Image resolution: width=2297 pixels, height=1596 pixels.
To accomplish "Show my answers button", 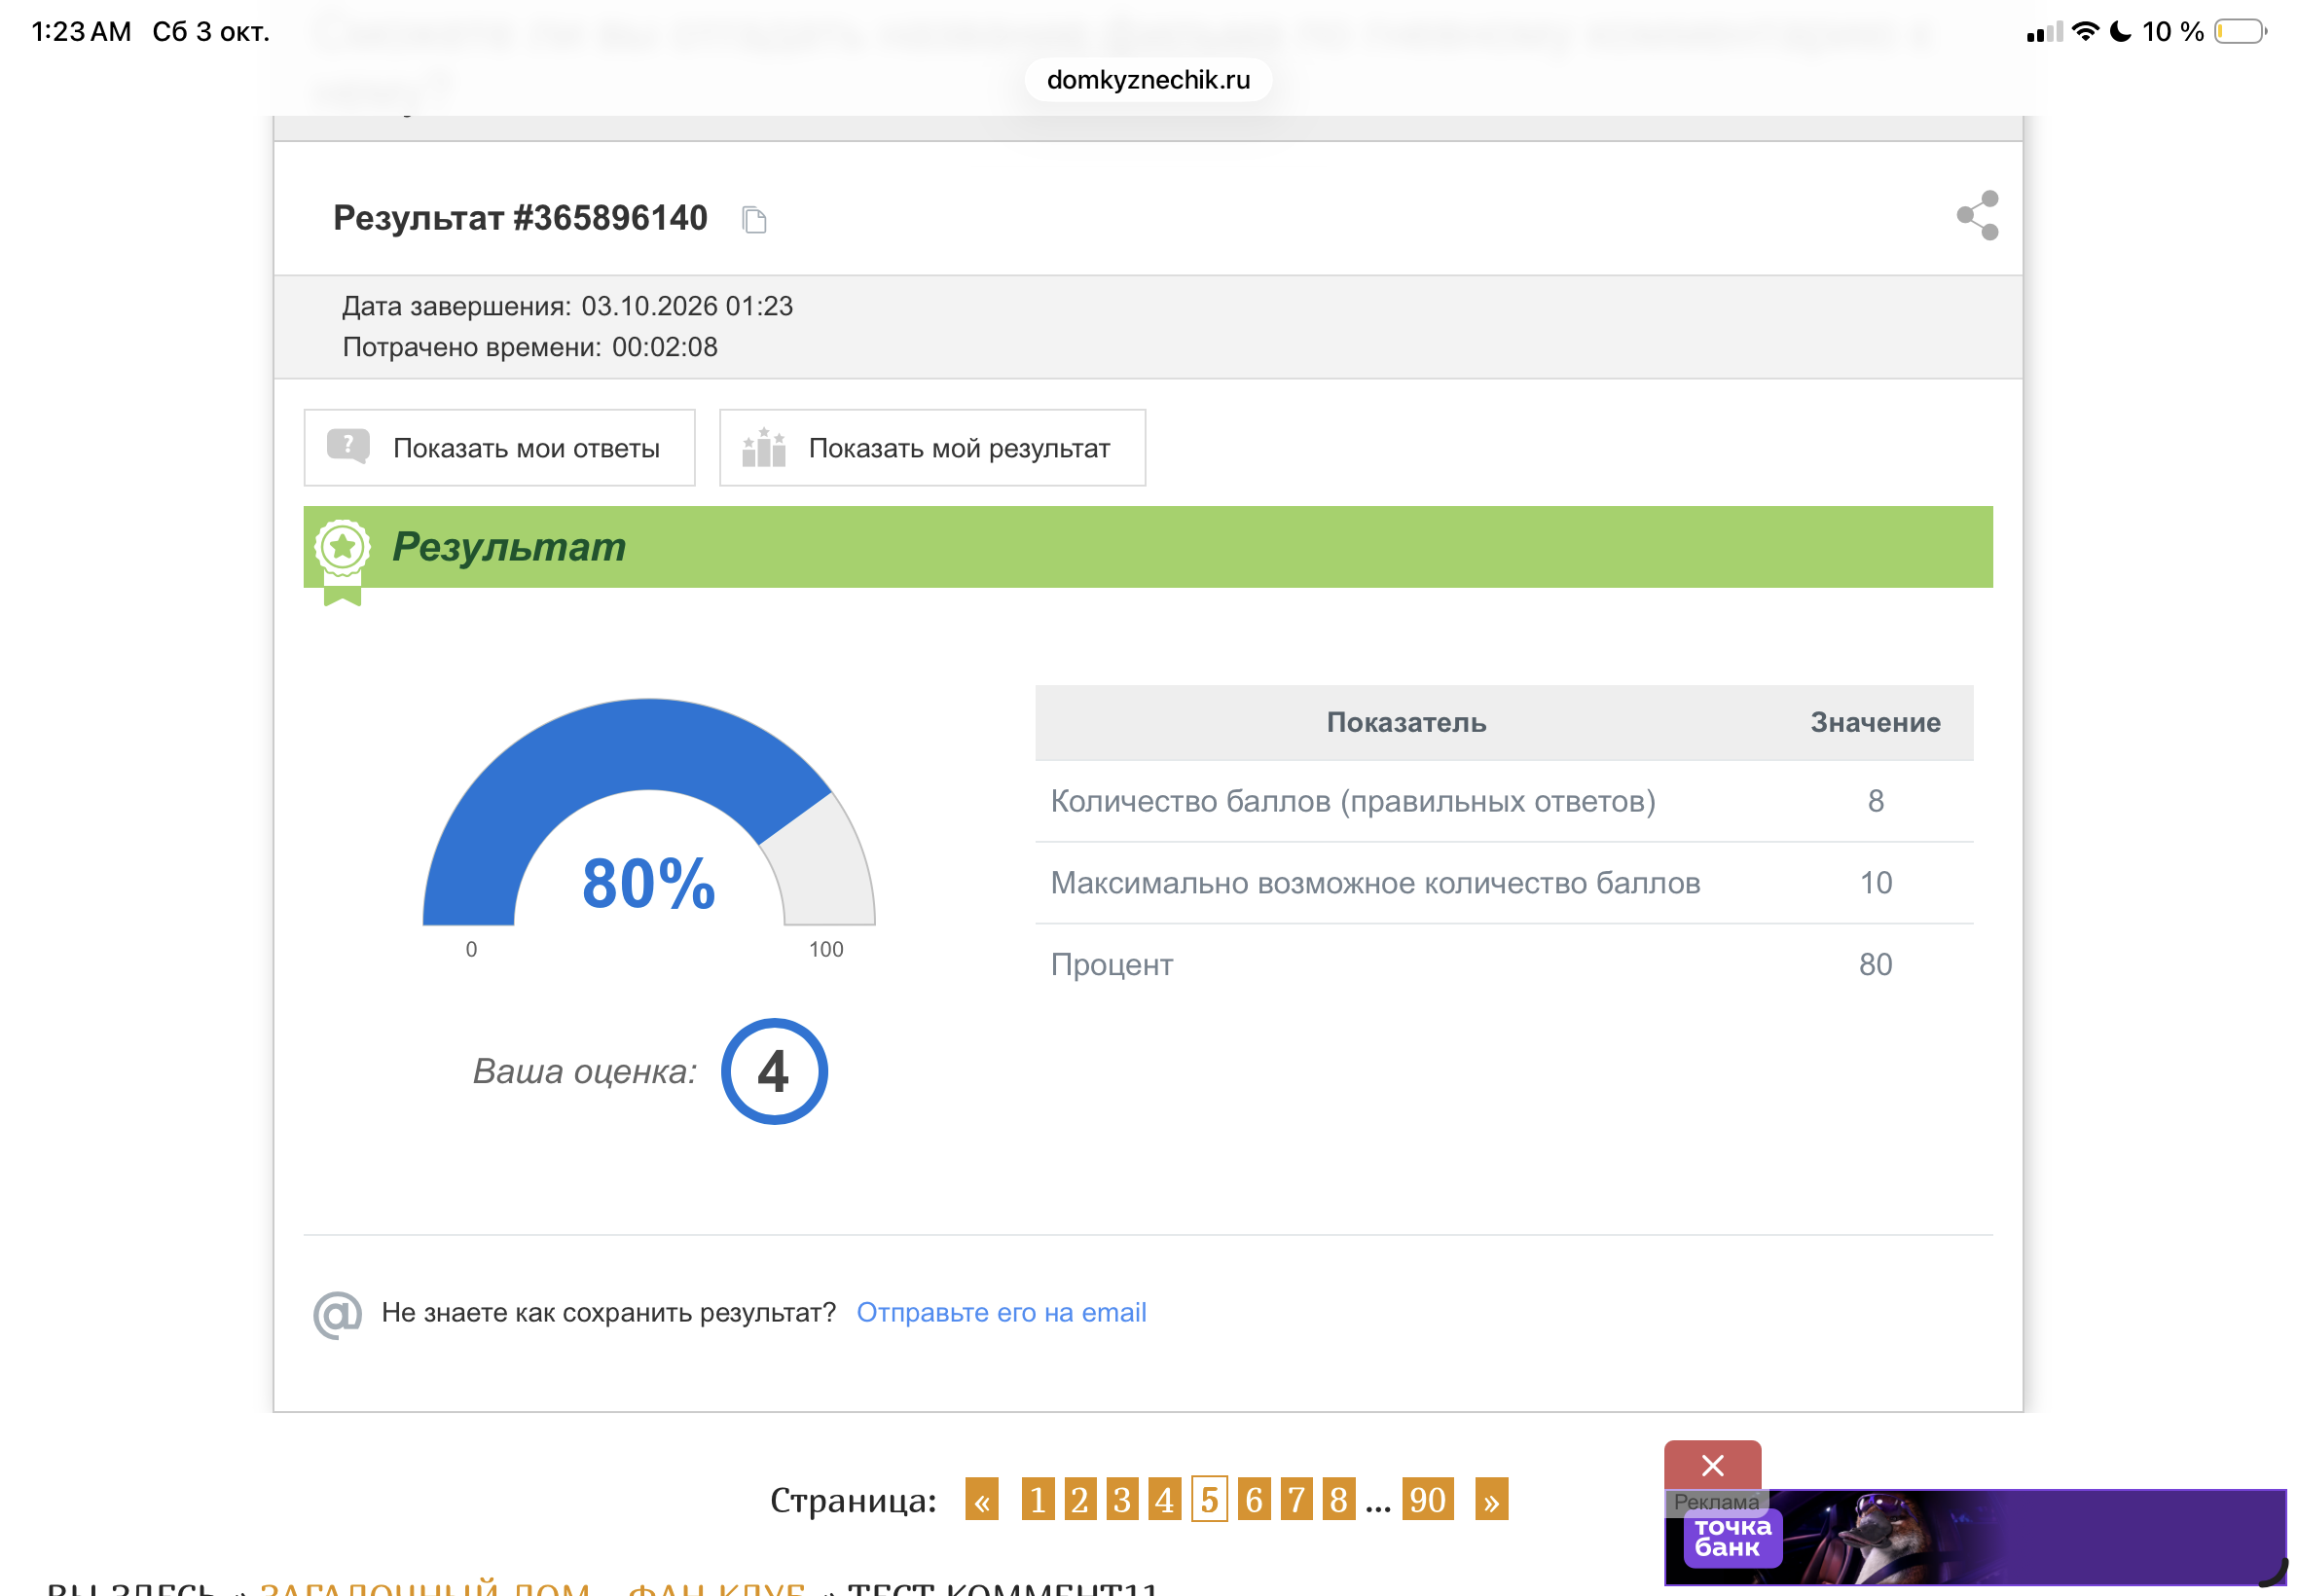I will (499, 448).
